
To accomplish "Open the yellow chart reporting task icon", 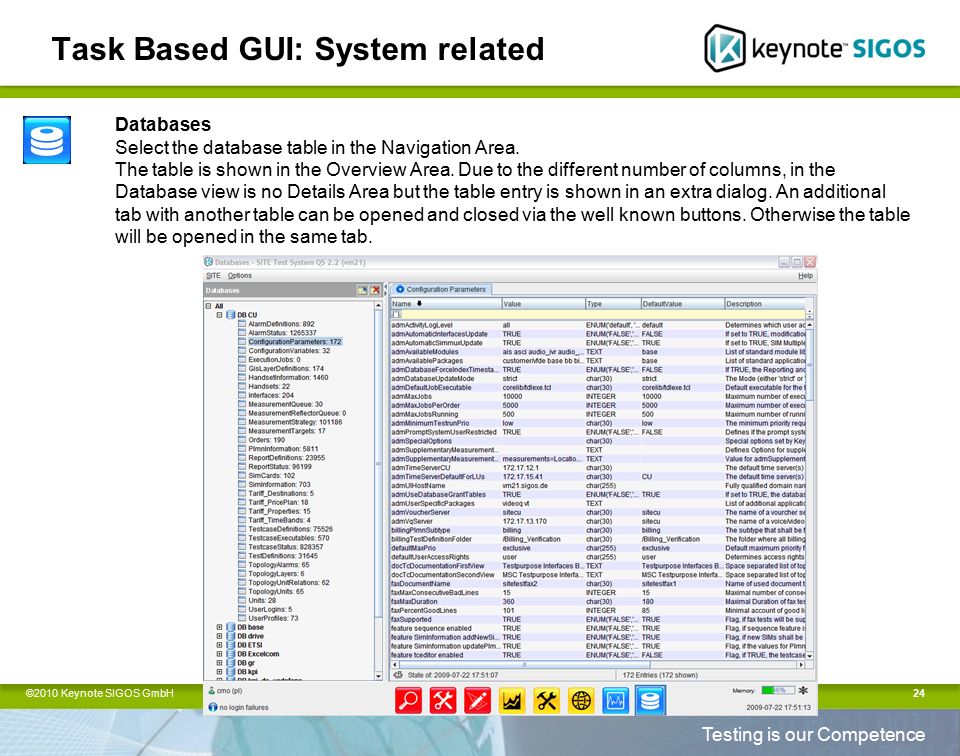I will (512, 700).
